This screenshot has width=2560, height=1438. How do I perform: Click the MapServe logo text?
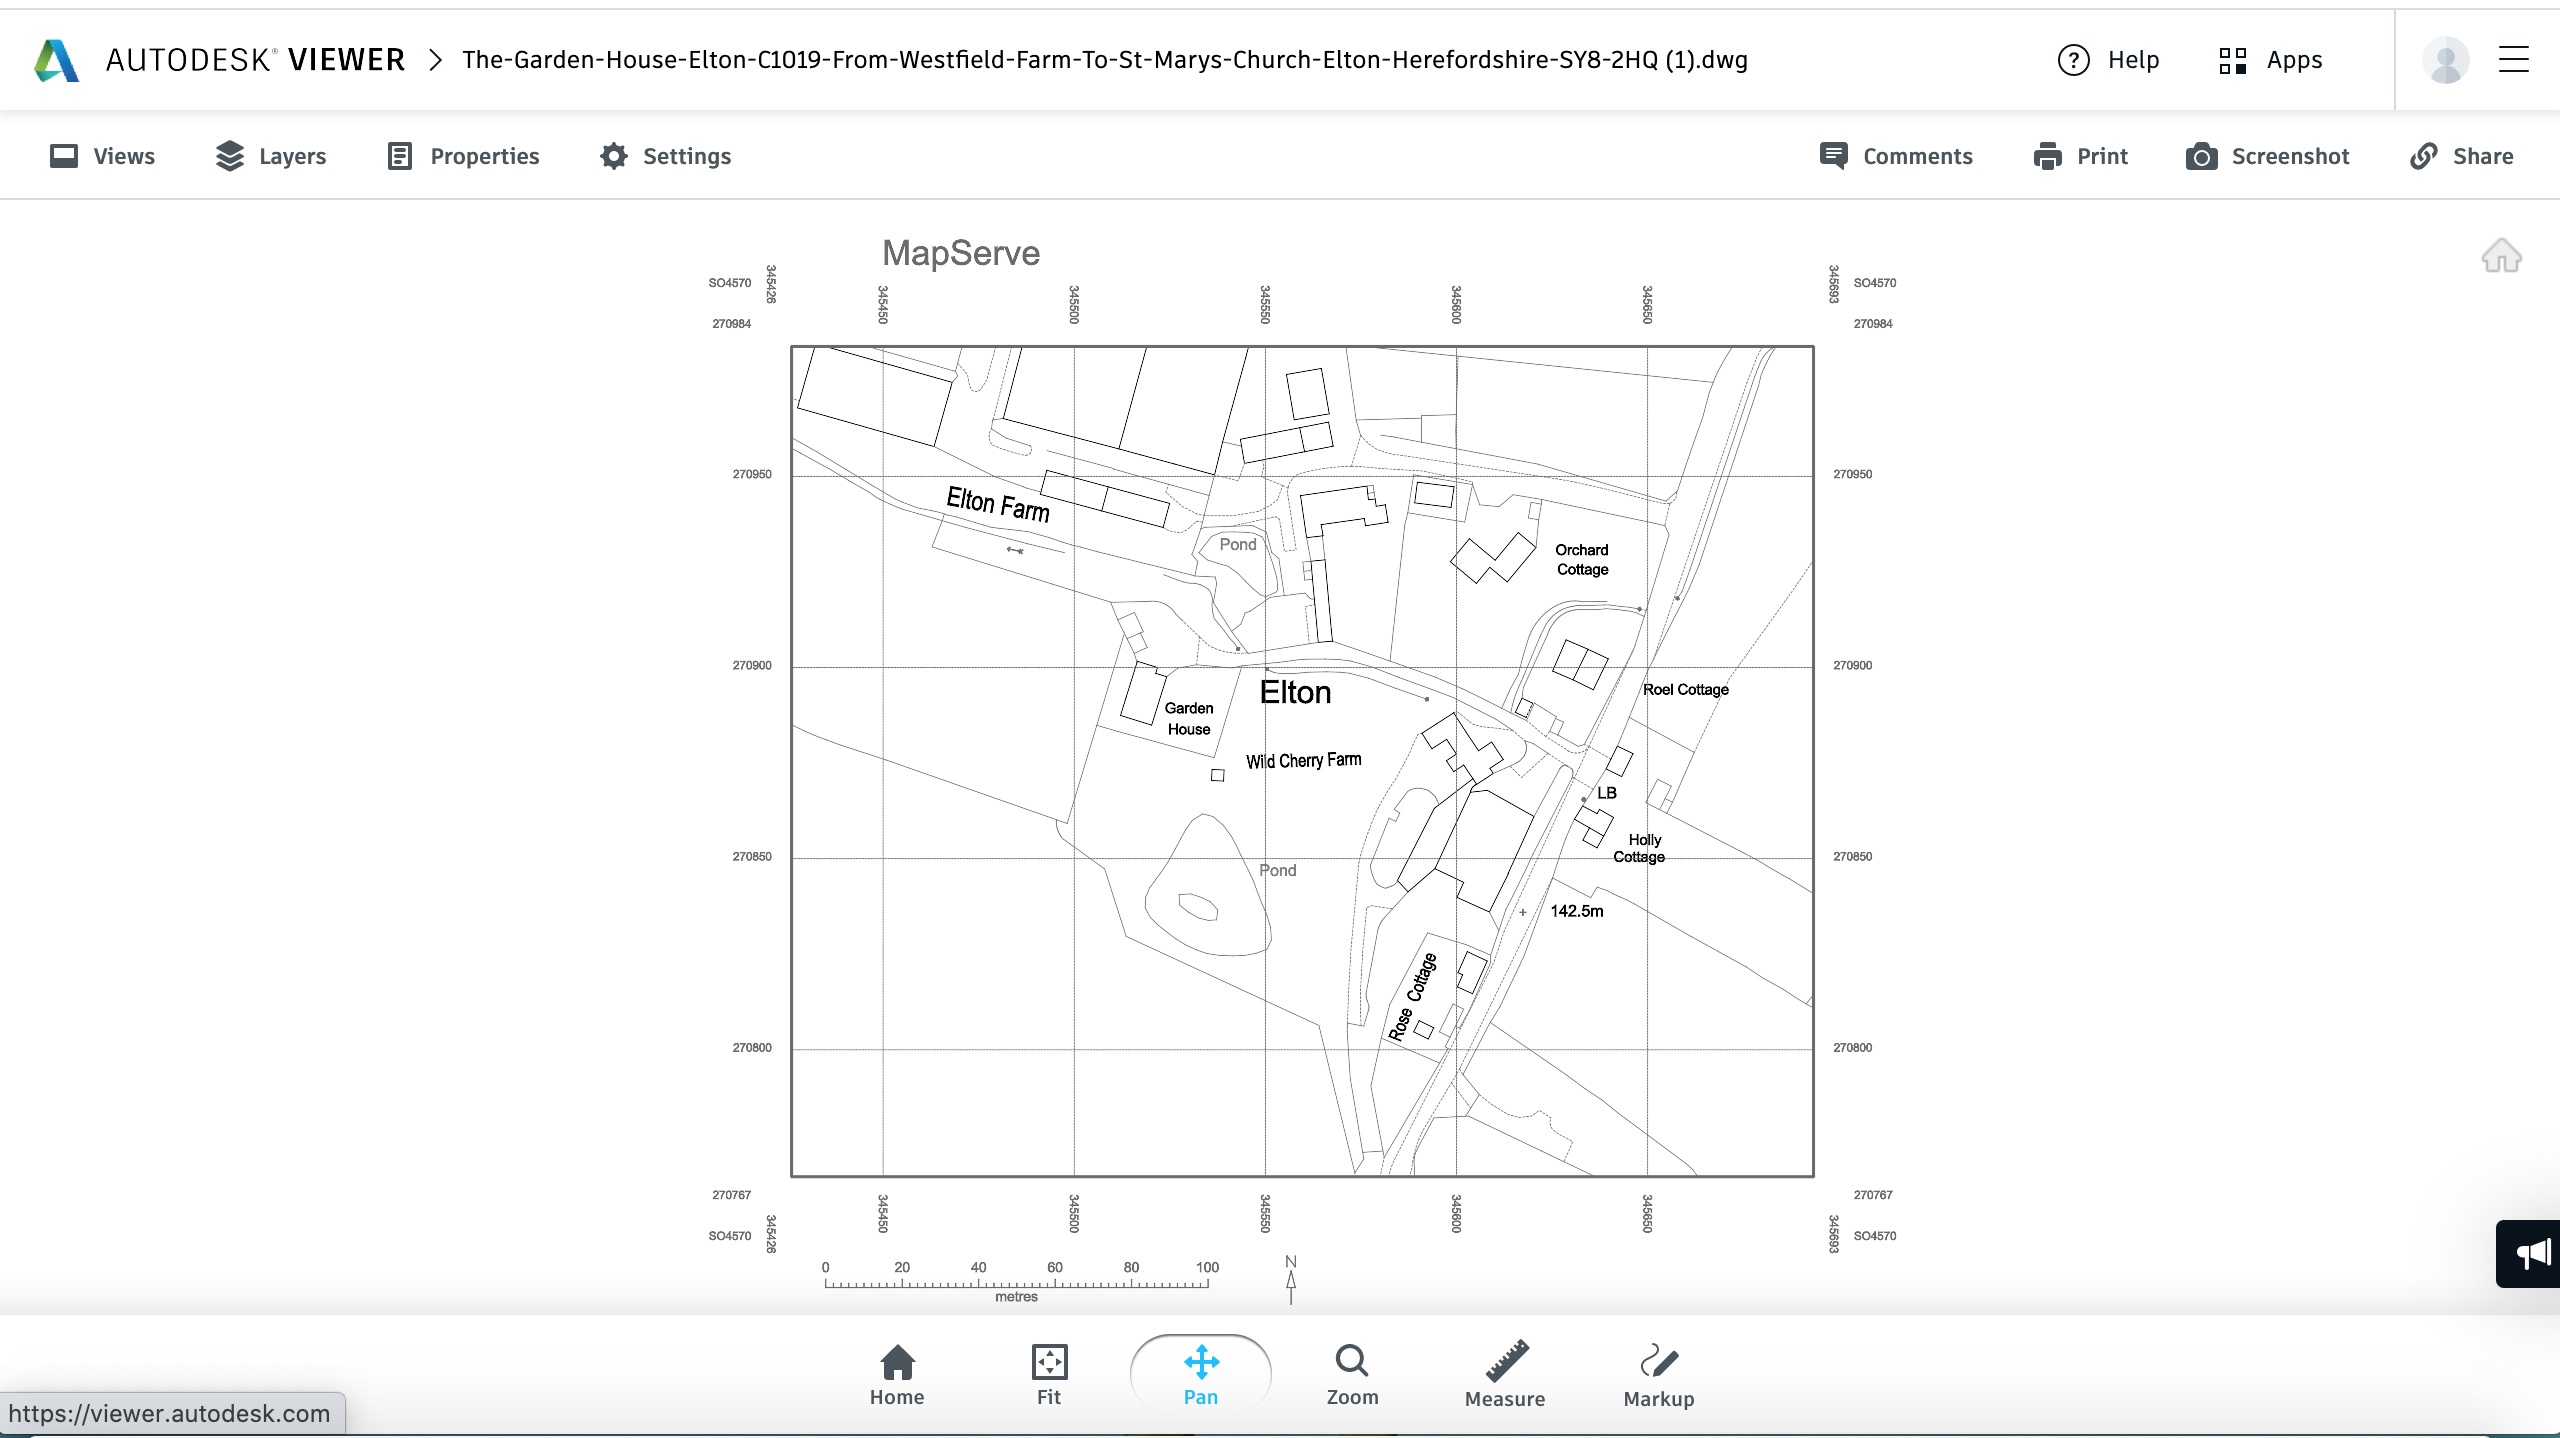pyautogui.click(x=962, y=251)
